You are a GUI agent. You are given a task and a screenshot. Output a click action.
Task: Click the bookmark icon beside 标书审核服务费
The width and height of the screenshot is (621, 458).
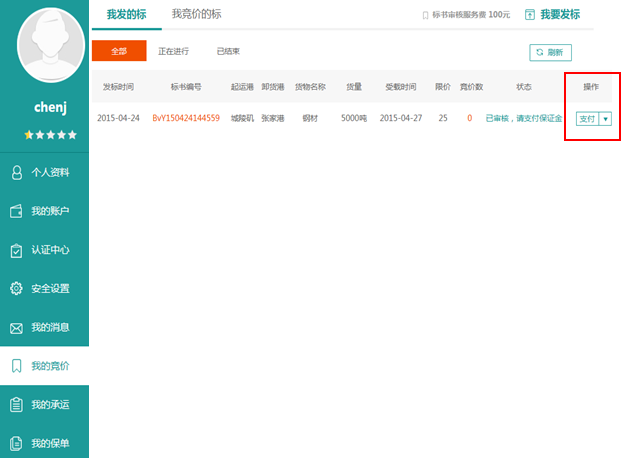point(425,15)
